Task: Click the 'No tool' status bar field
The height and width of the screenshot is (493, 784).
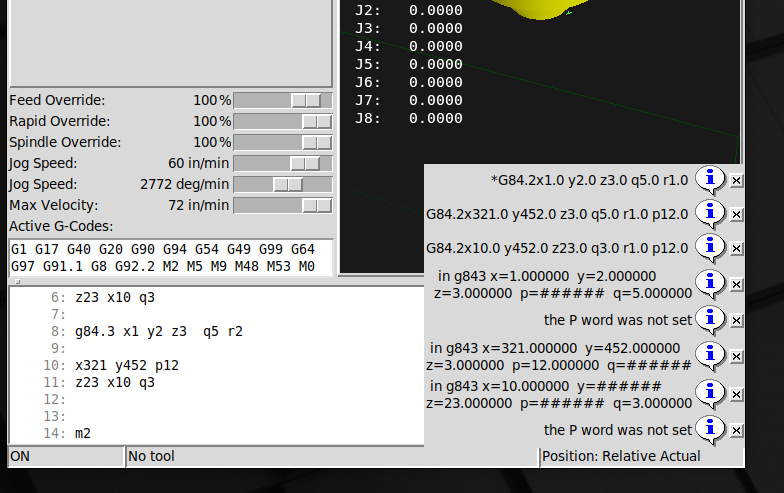Action: [x=332, y=456]
